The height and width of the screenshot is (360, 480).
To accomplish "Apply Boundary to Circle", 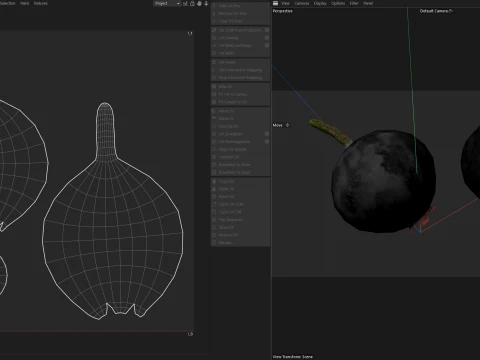I will coord(240,164).
